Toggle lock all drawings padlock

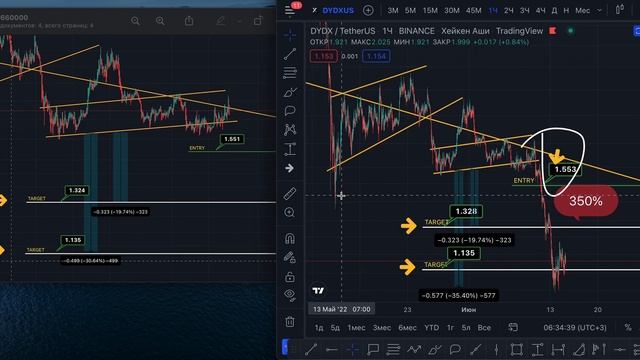coord(290,277)
